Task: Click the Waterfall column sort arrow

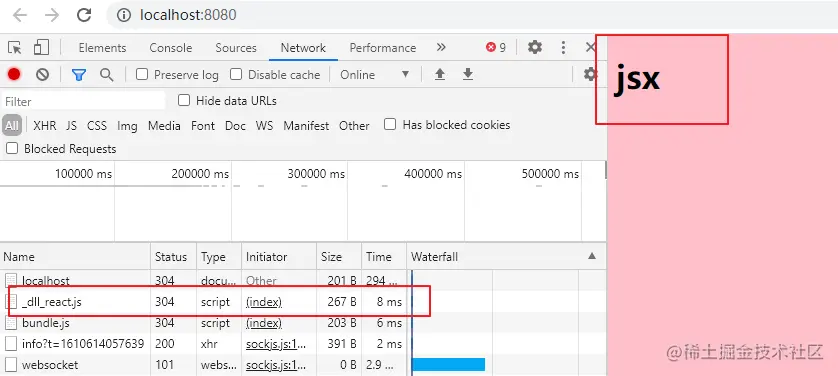Action: tap(592, 256)
